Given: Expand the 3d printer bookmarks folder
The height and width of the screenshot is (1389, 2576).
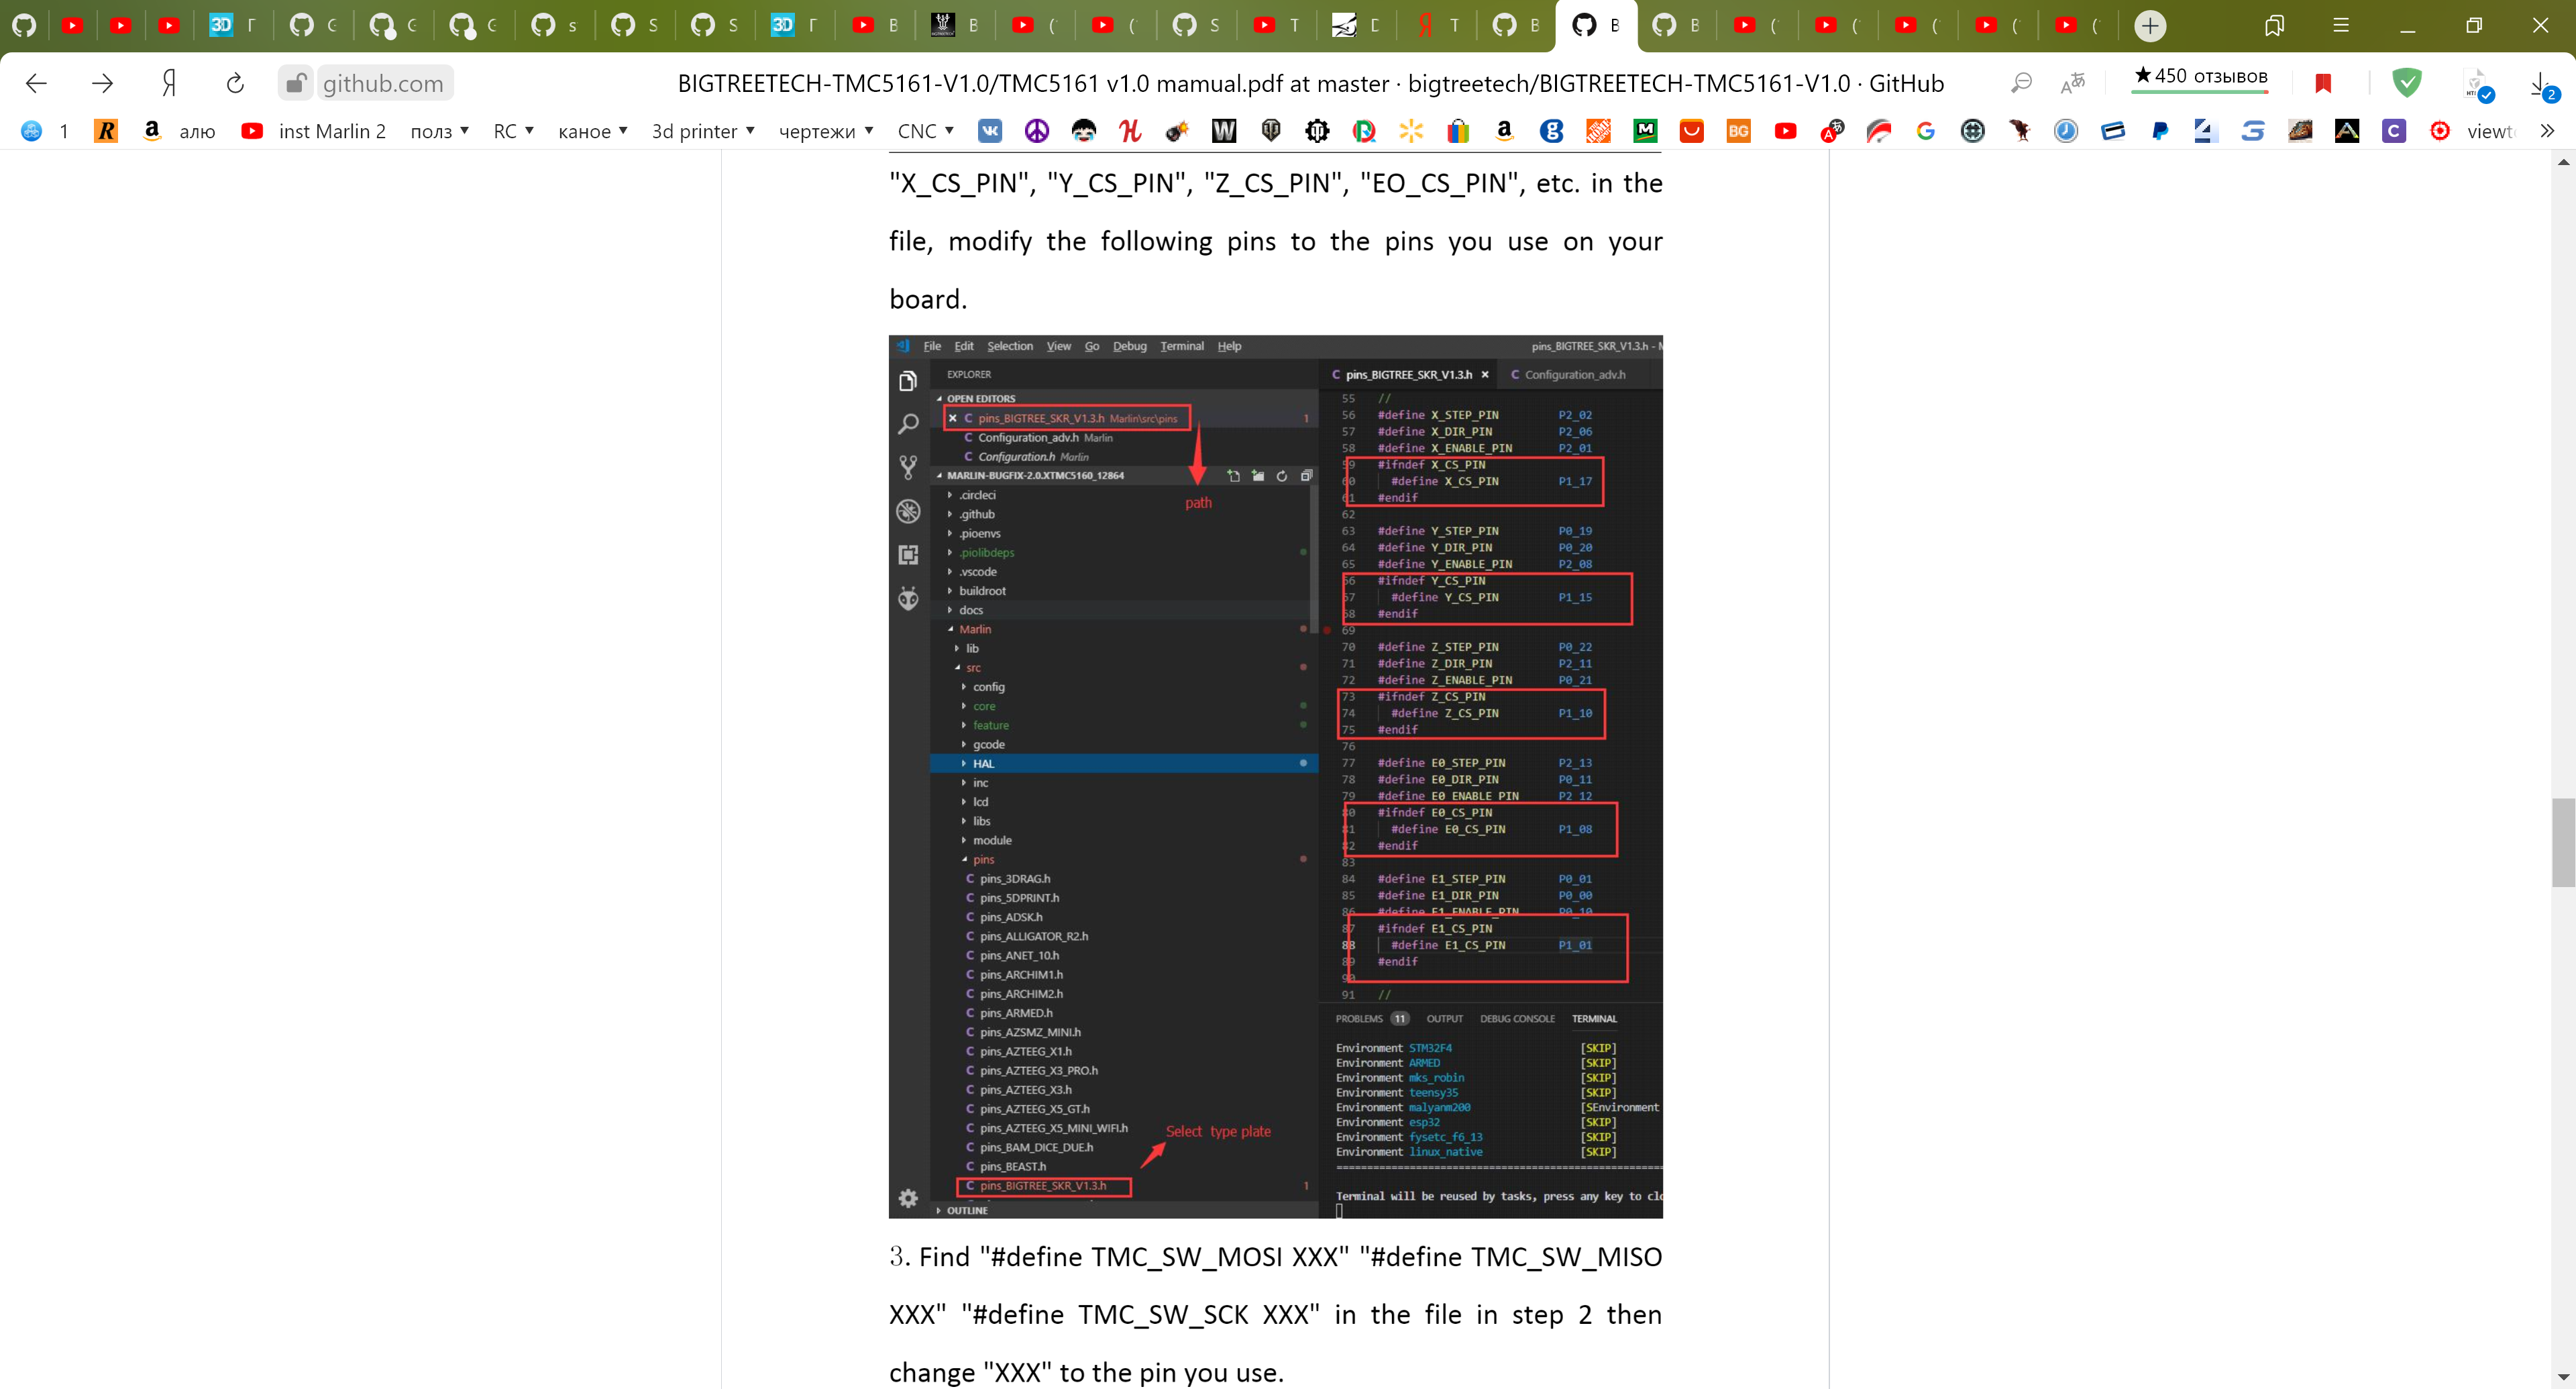Looking at the screenshot, I should pos(704,131).
